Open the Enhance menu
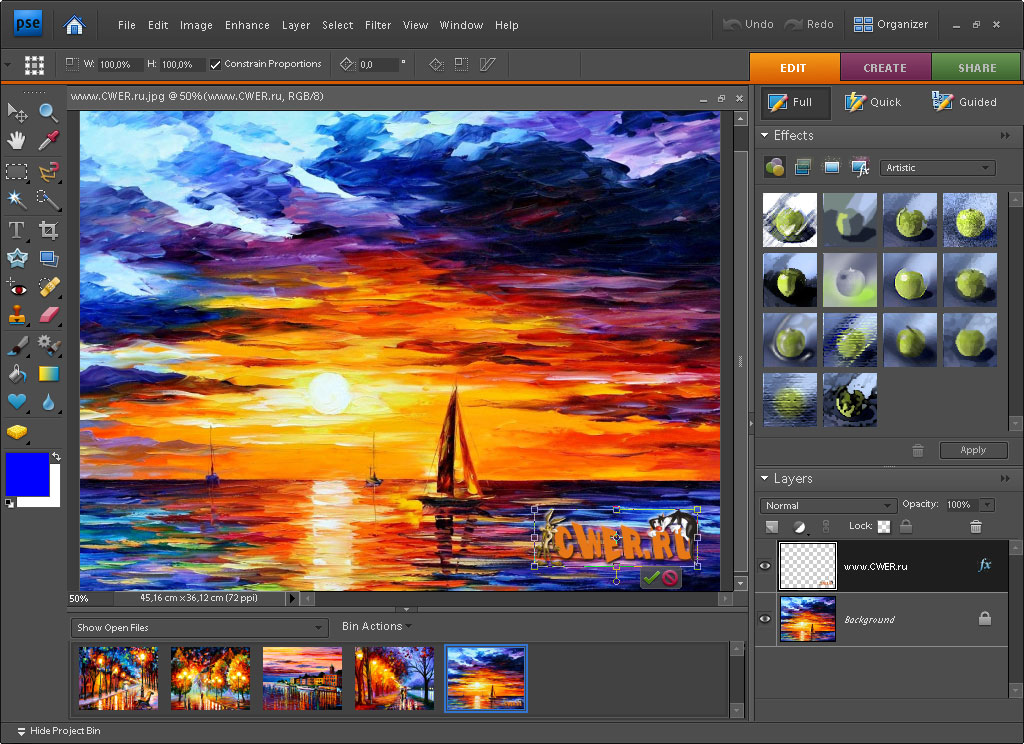 pyautogui.click(x=247, y=25)
